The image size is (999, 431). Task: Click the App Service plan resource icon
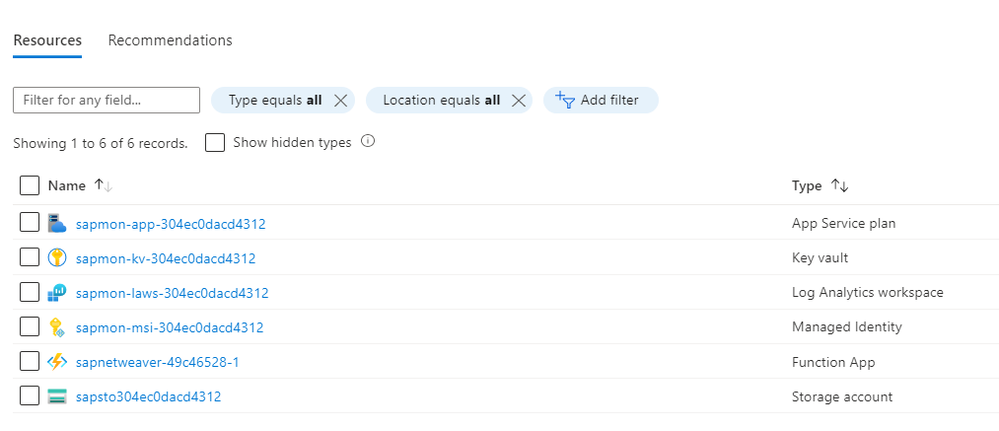[x=57, y=223]
